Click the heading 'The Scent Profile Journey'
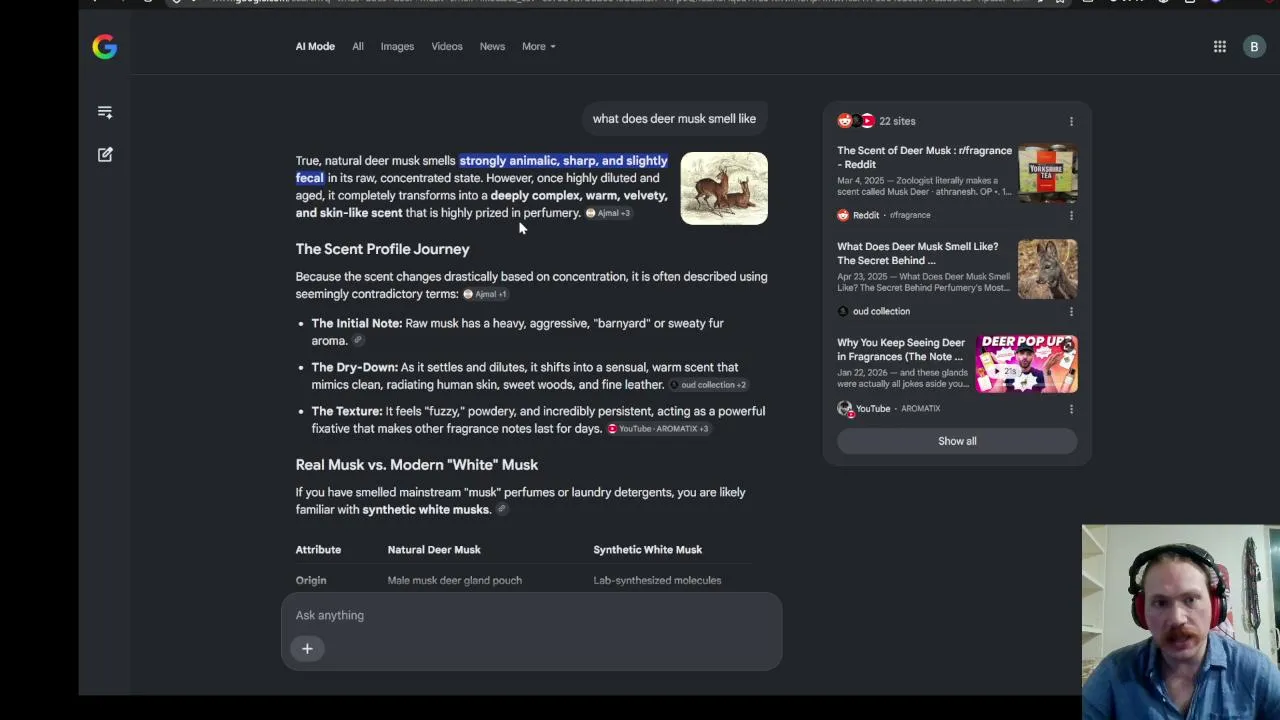This screenshot has width=1280, height=720. click(382, 249)
